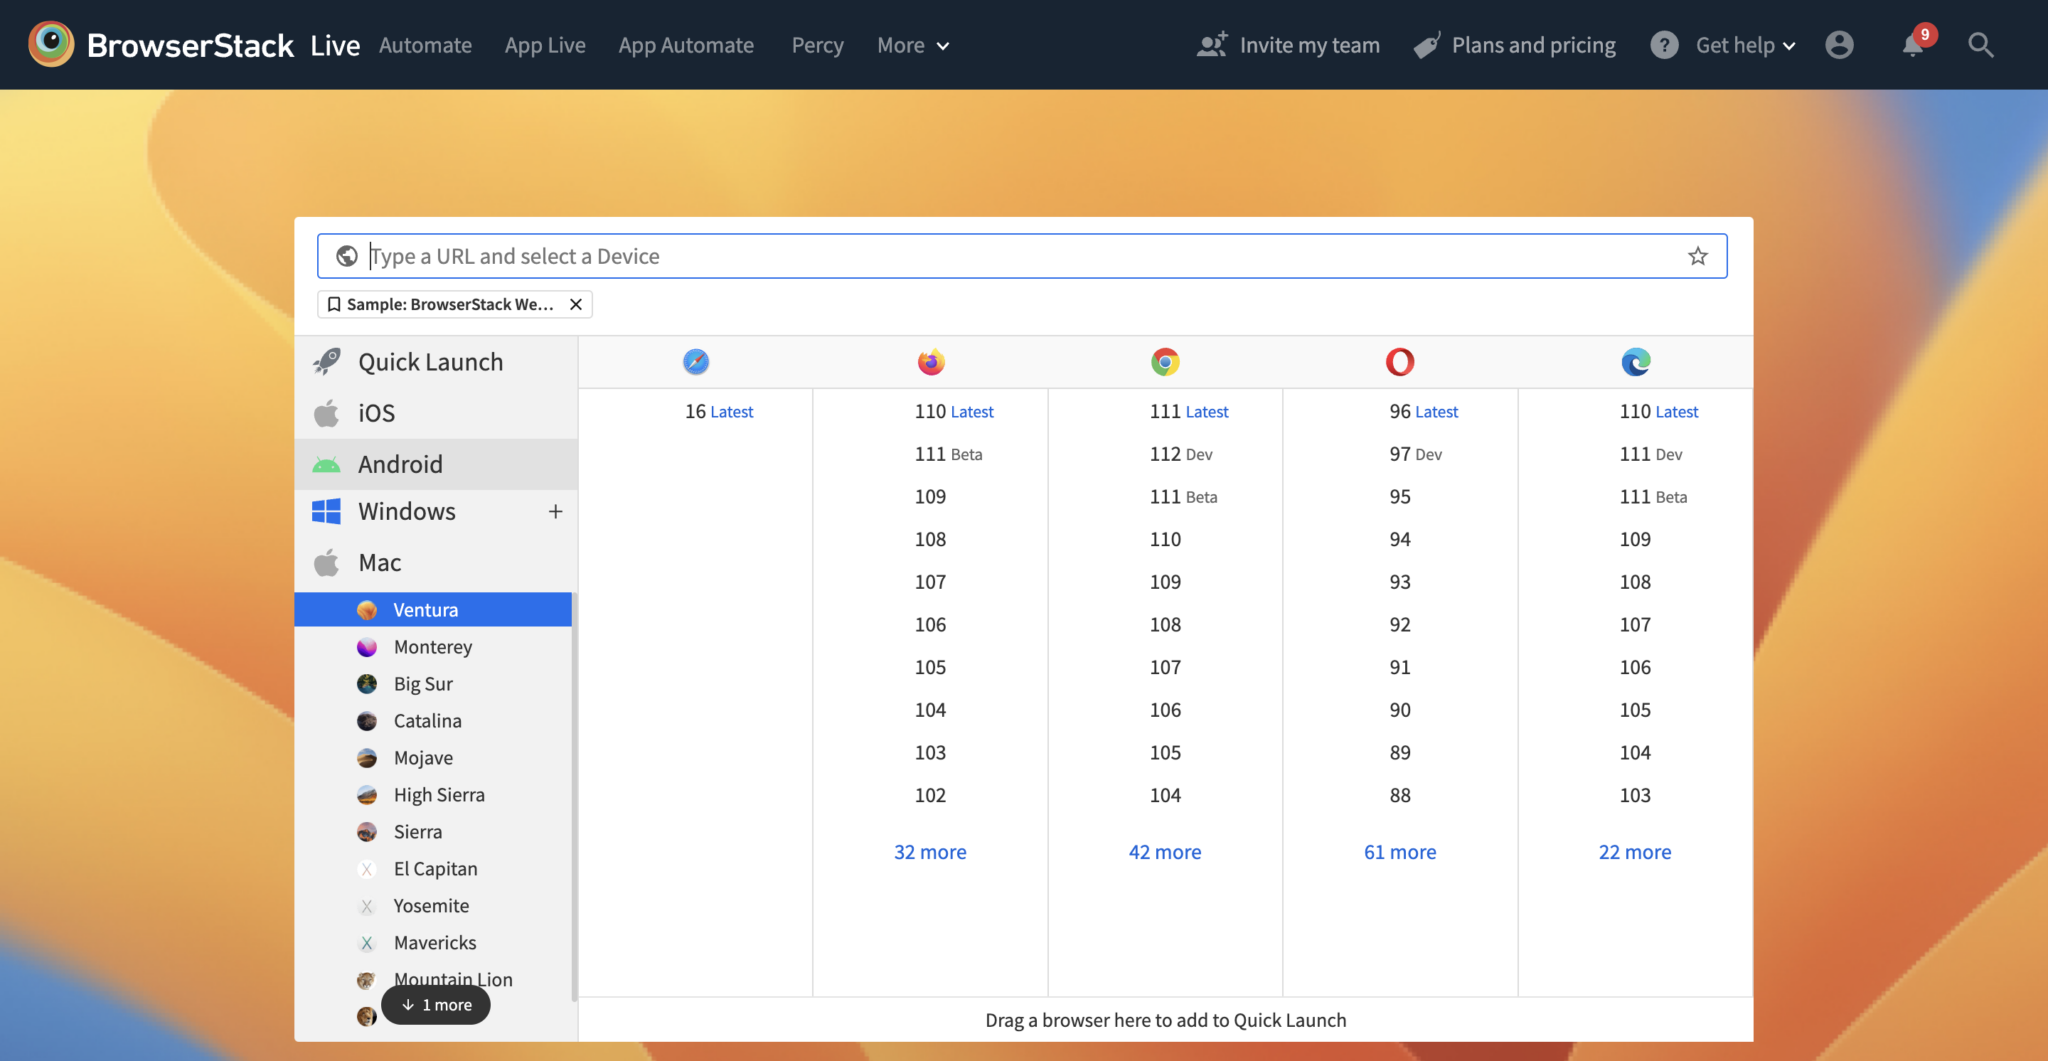Show 1 more macOS version

tap(436, 1005)
